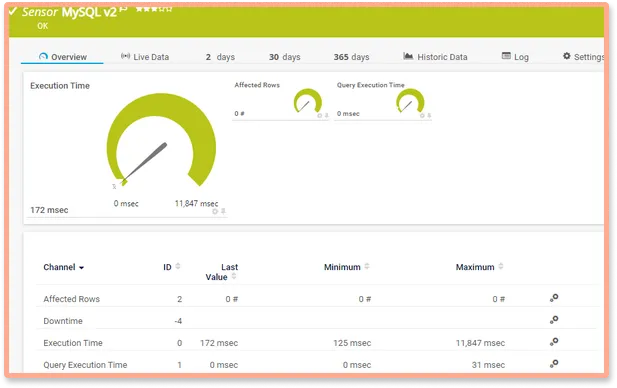Open the Settings tab
Screen dimensions: 617x388
point(583,57)
